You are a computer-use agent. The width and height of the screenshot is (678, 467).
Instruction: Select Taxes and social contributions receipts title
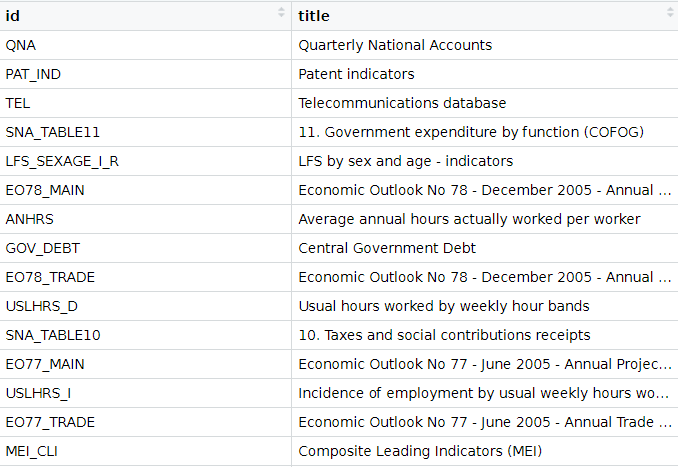click(444, 335)
